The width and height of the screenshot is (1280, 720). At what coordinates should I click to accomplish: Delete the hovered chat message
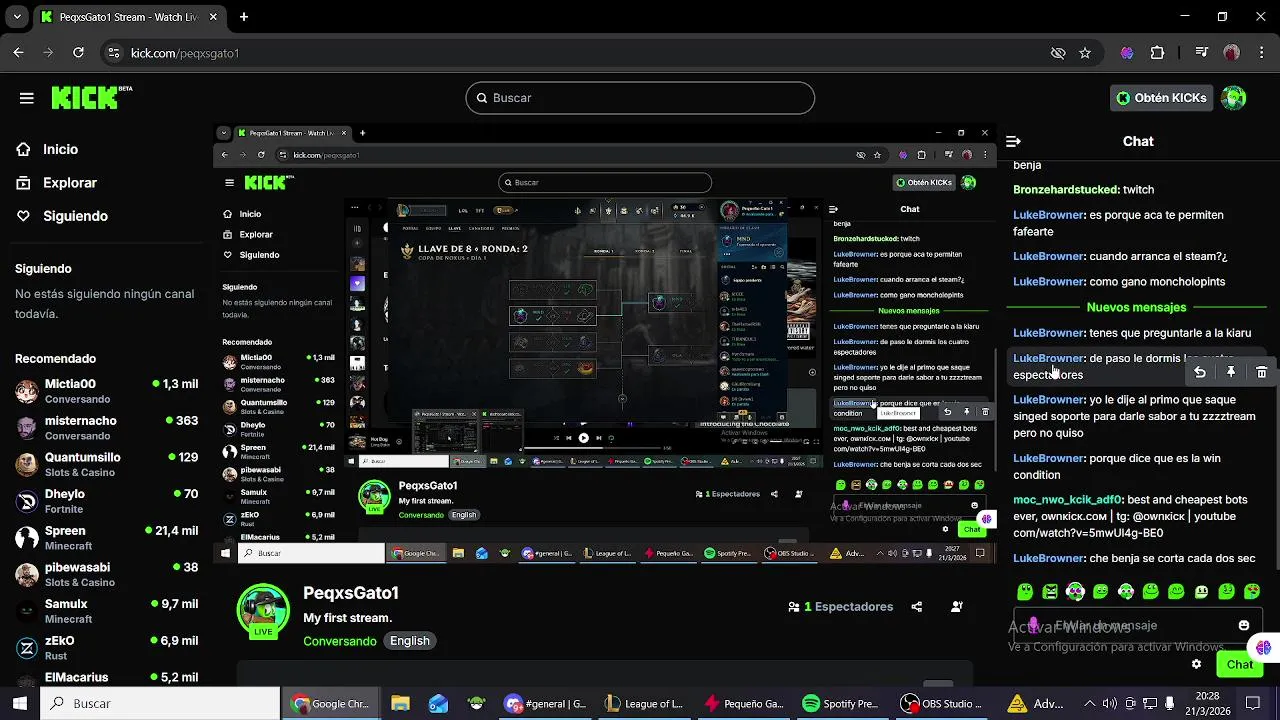pyautogui.click(x=1262, y=372)
